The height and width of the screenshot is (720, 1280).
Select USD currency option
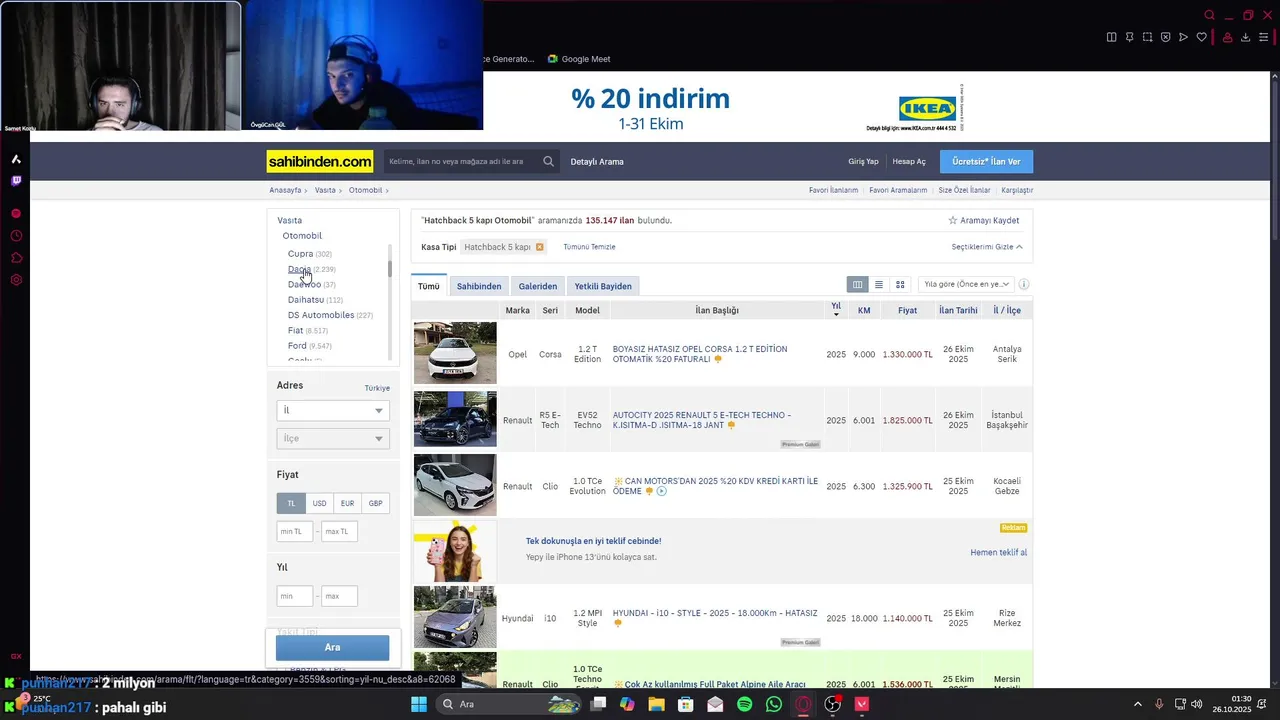[x=319, y=503]
